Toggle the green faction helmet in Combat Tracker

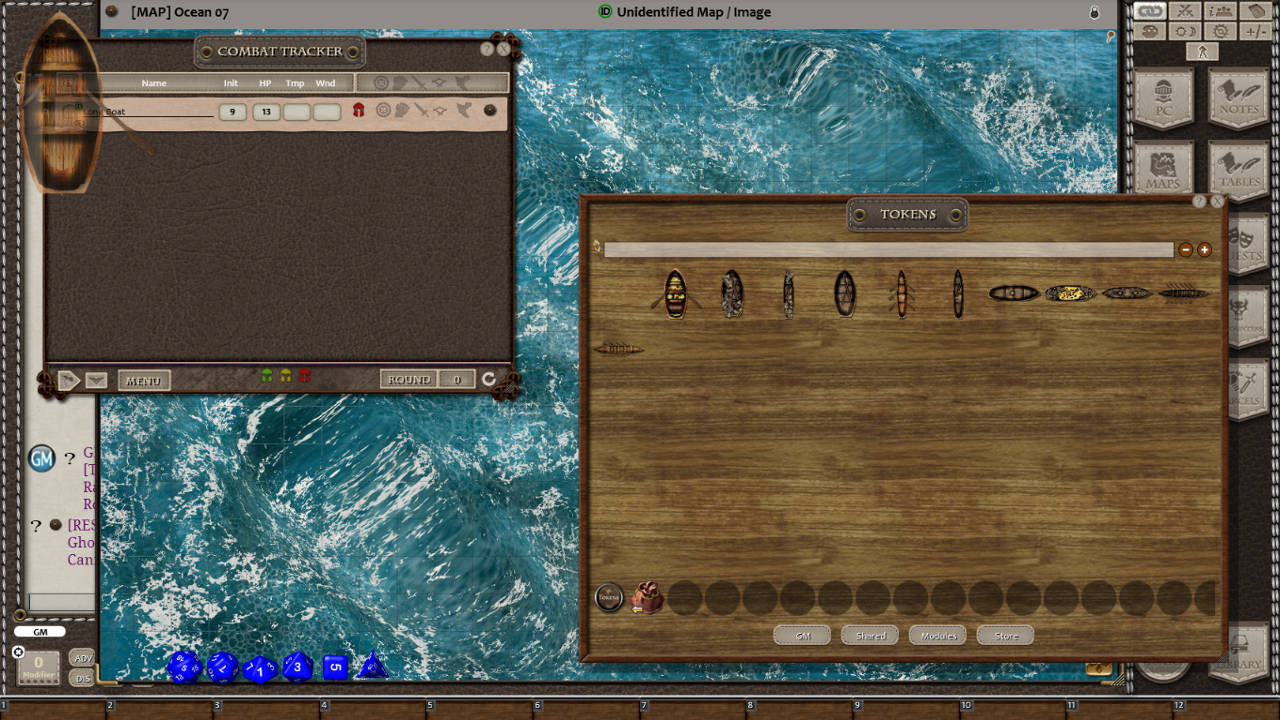click(266, 375)
